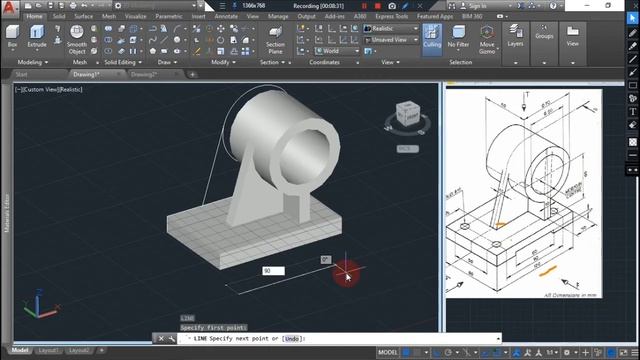Viewport: 640px width, 360px height.
Task: Click the solid Union icon
Action: coord(108,29)
